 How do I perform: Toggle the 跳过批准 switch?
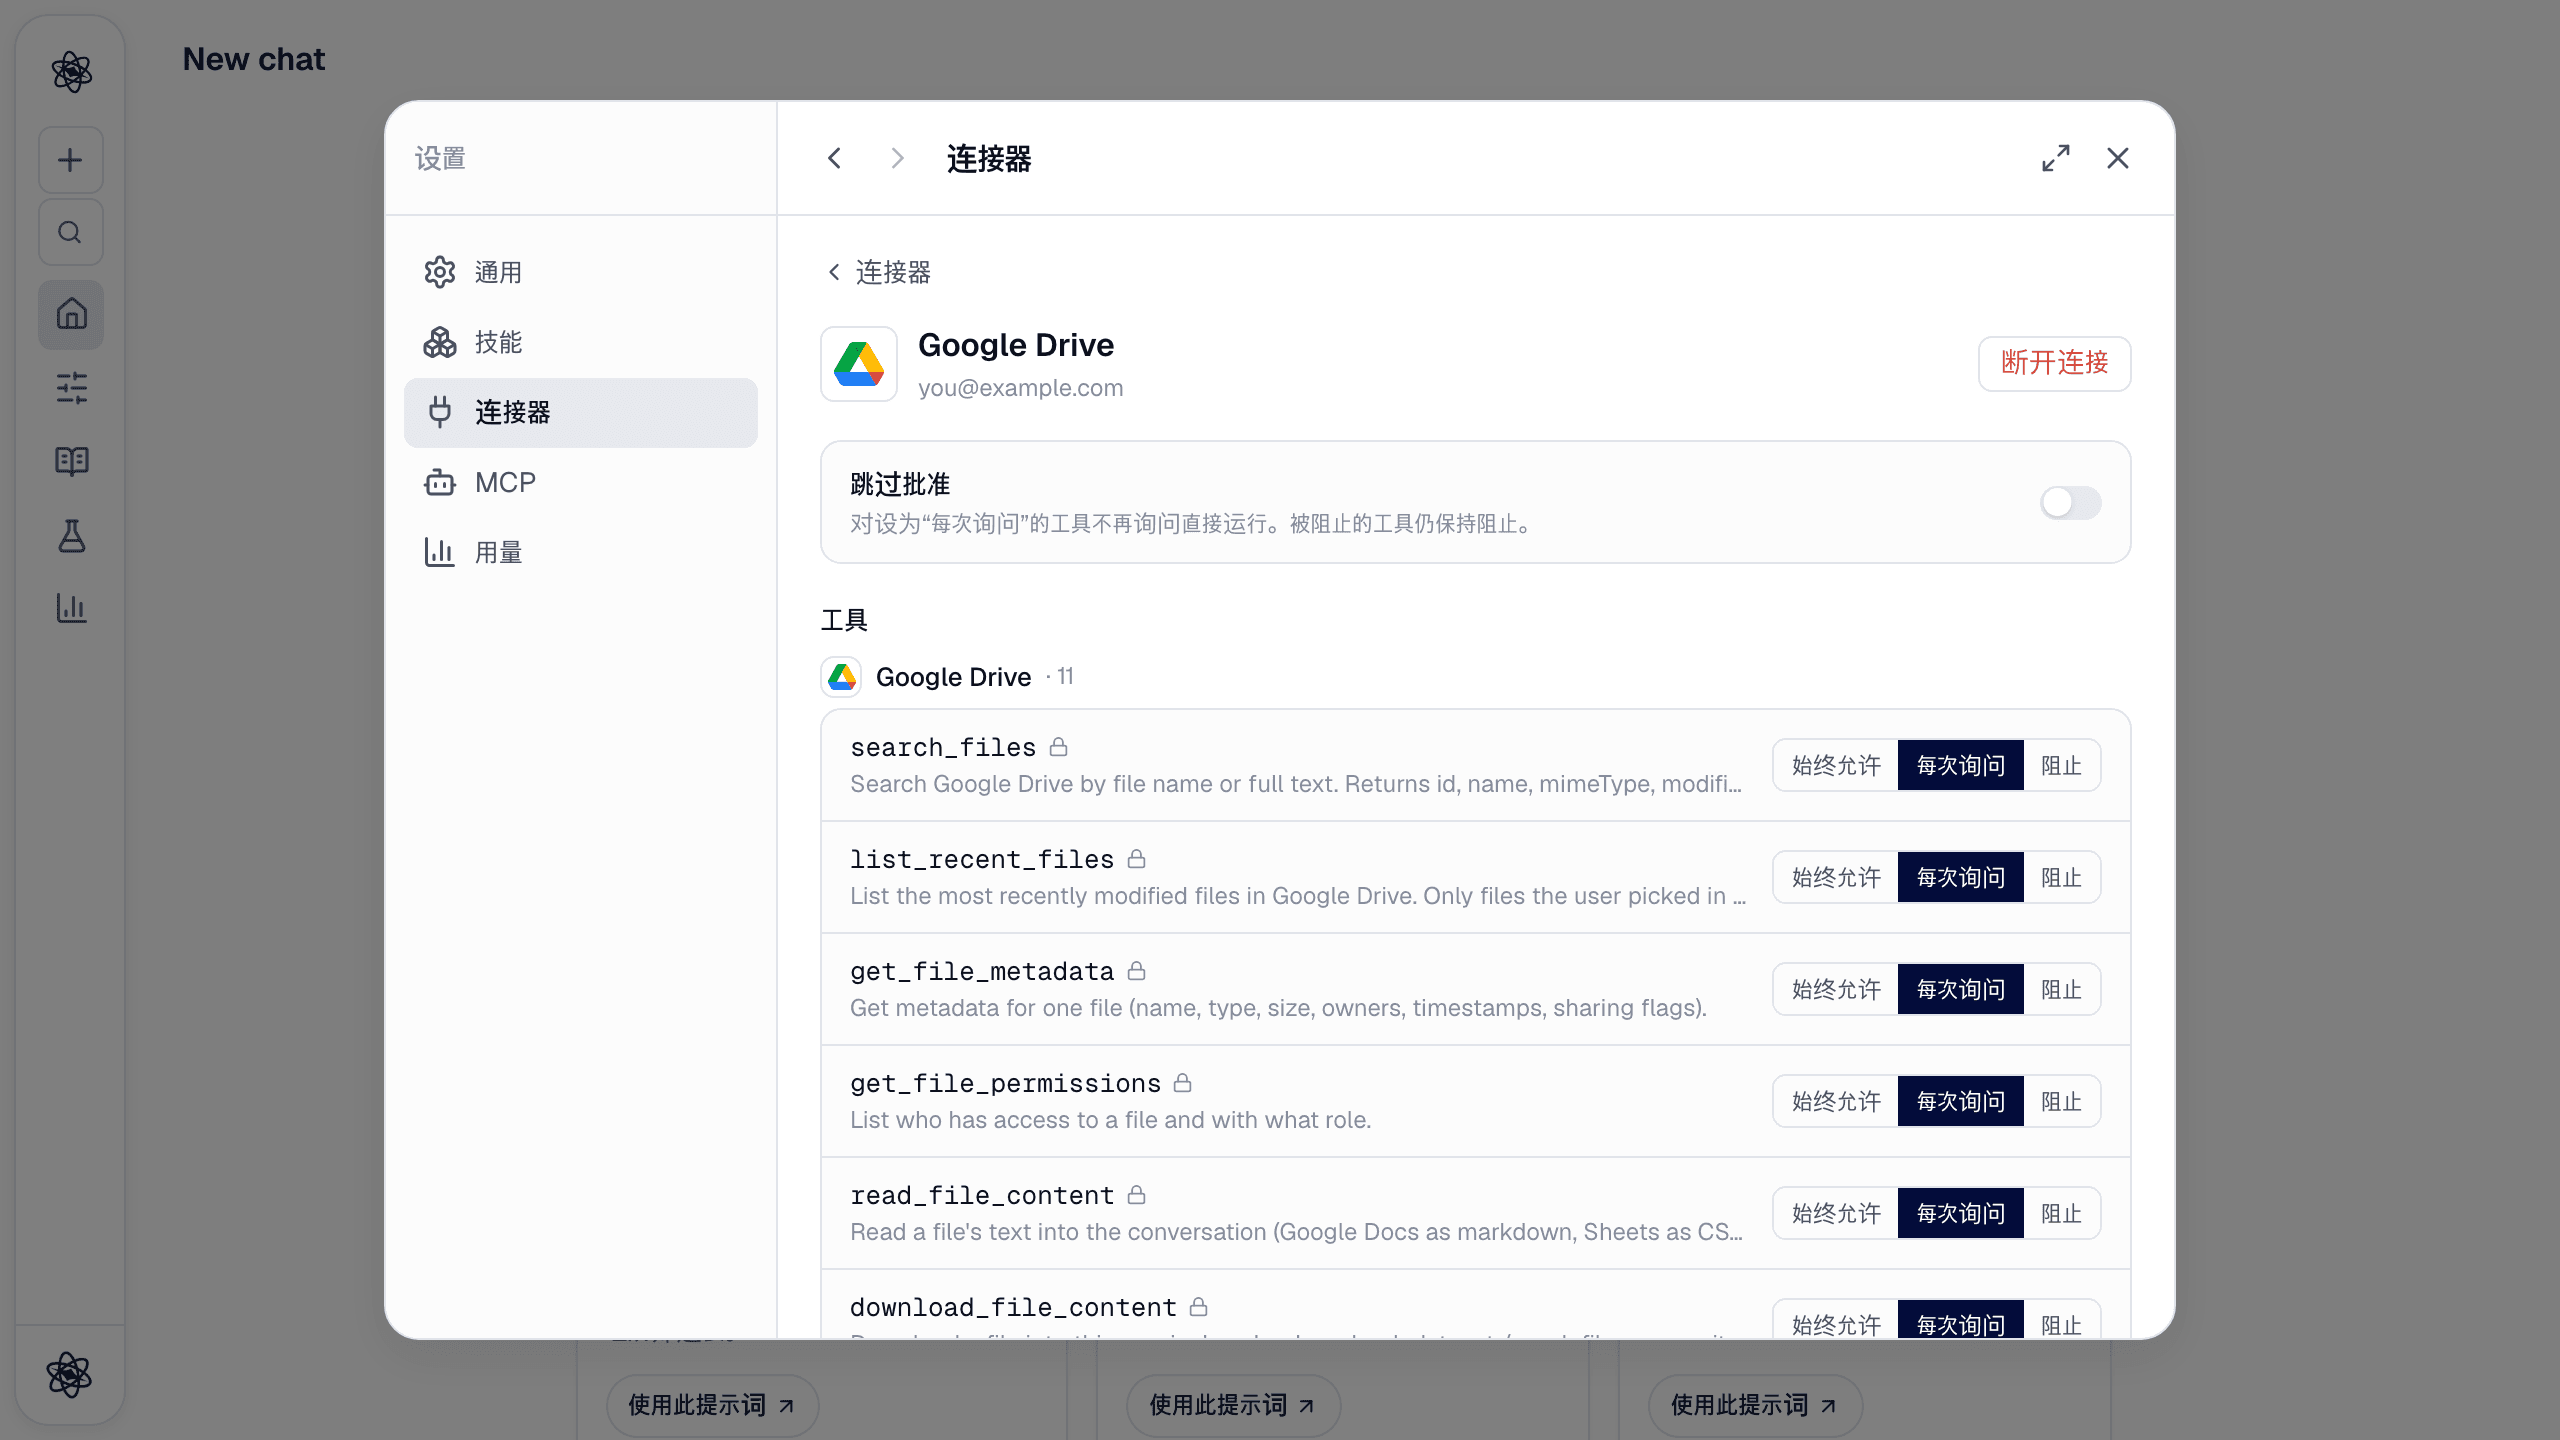point(2070,502)
